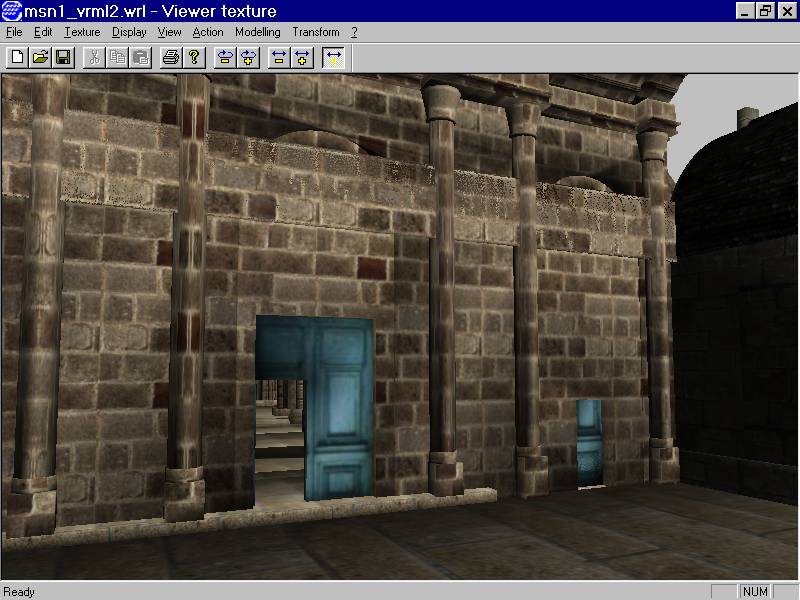Image resolution: width=800 pixels, height=600 pixels.
Task: Click the application icon in the title bar
Action: 12,11
